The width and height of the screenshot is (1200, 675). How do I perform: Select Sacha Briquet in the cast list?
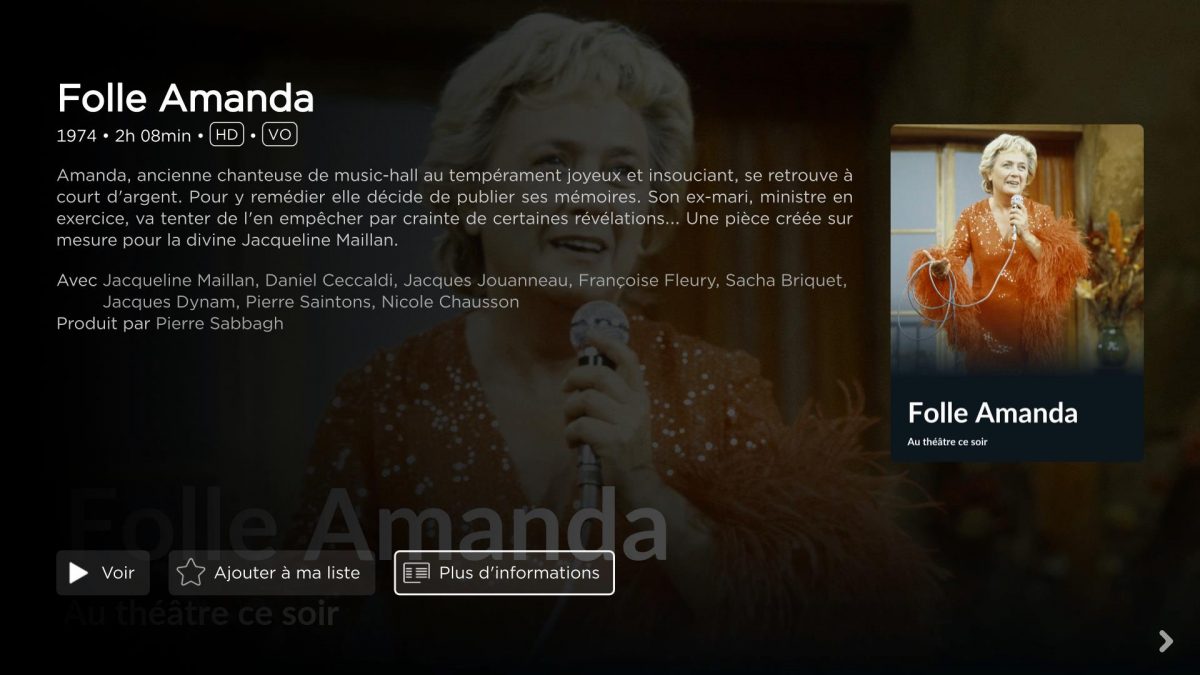(x=786, y=280)
